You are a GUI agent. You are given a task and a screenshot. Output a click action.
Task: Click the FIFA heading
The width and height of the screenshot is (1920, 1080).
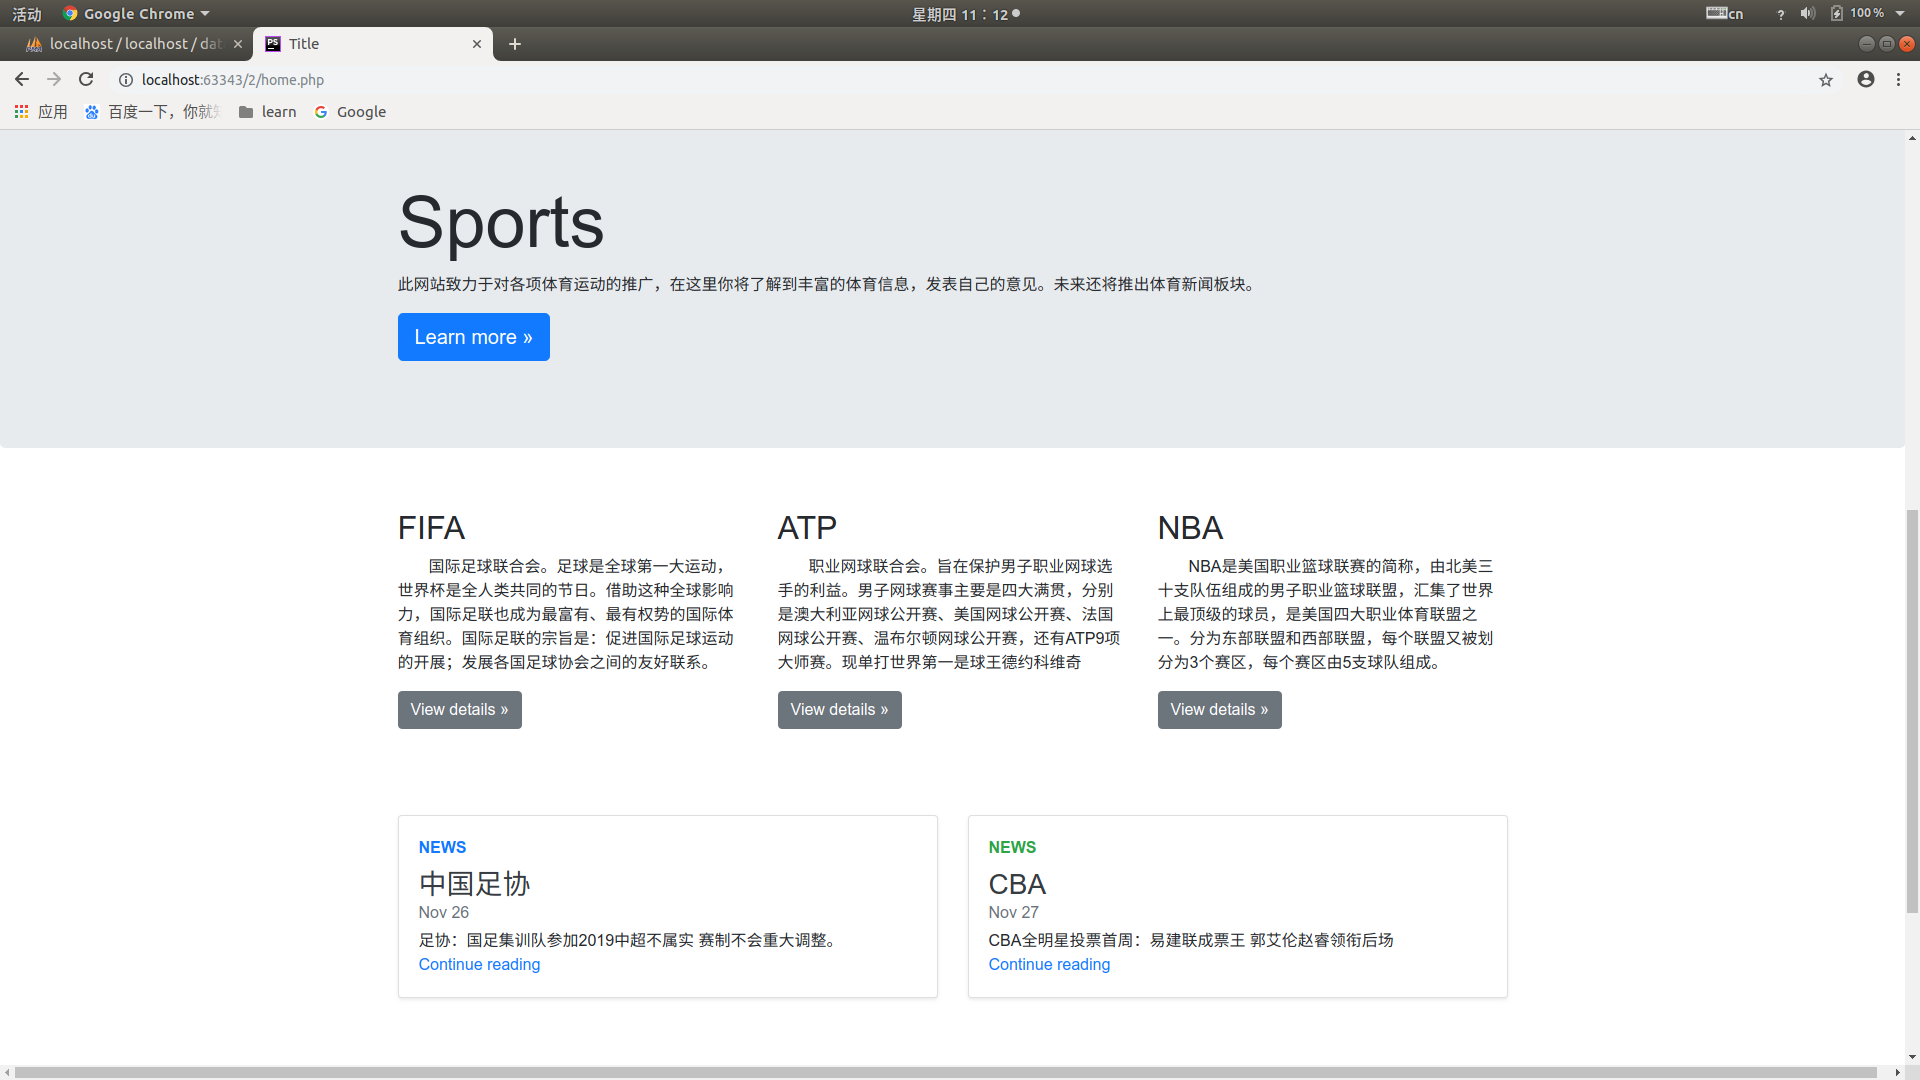[431, 528]
